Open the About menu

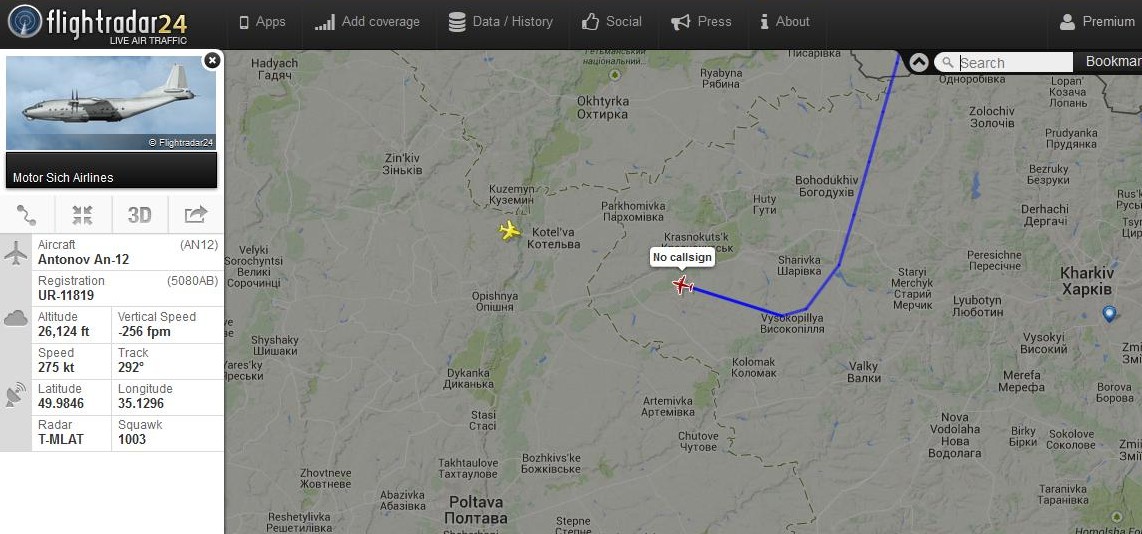pyautogui.click(x=784, y=22)
